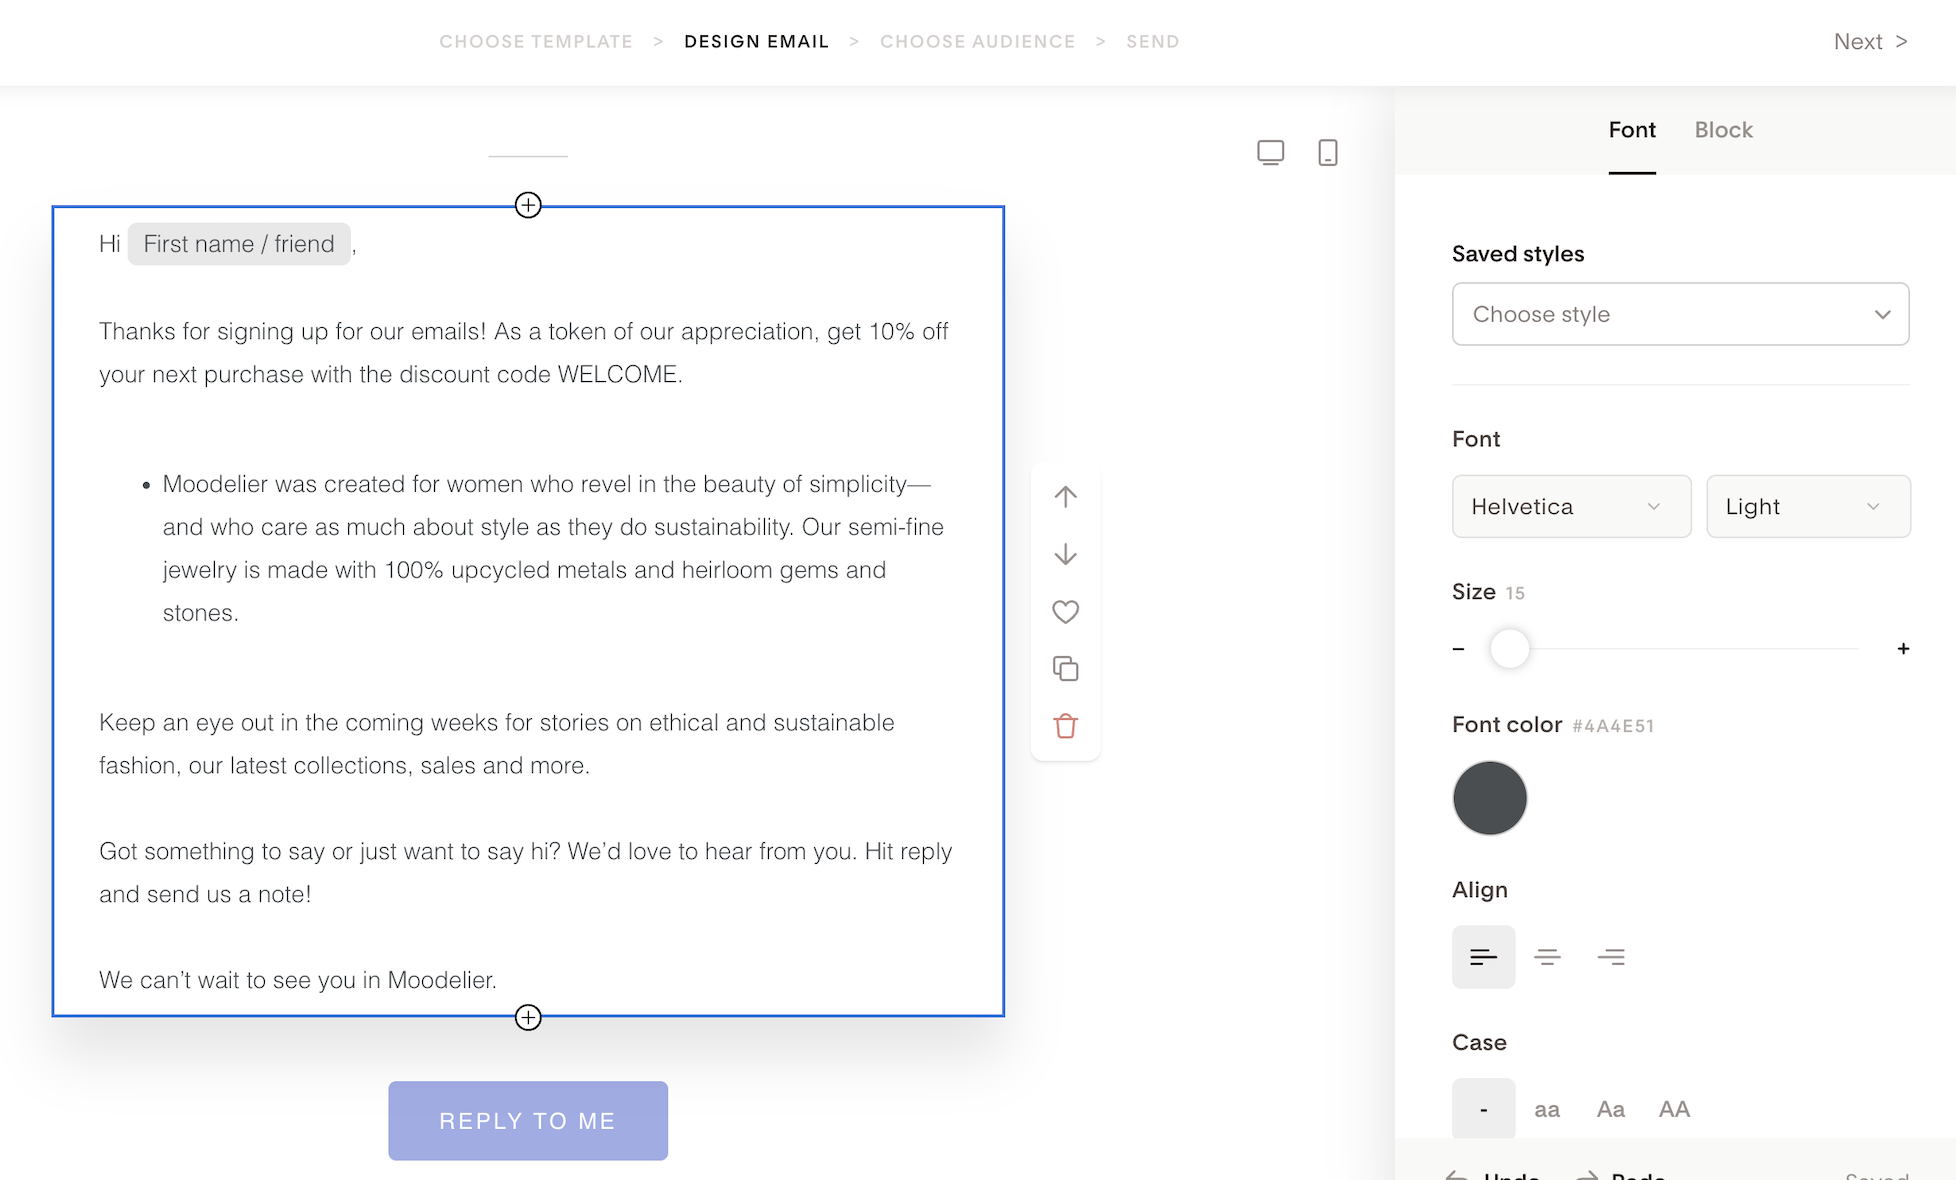Click the Next button
The image size is (1956, 1180).
pyautogui.click(x=1870, y=42)
